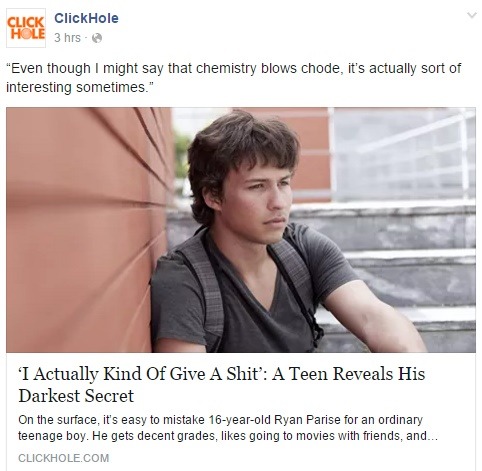Click the 'teenage boy. He gets decent grades' text line

(117, 436)
